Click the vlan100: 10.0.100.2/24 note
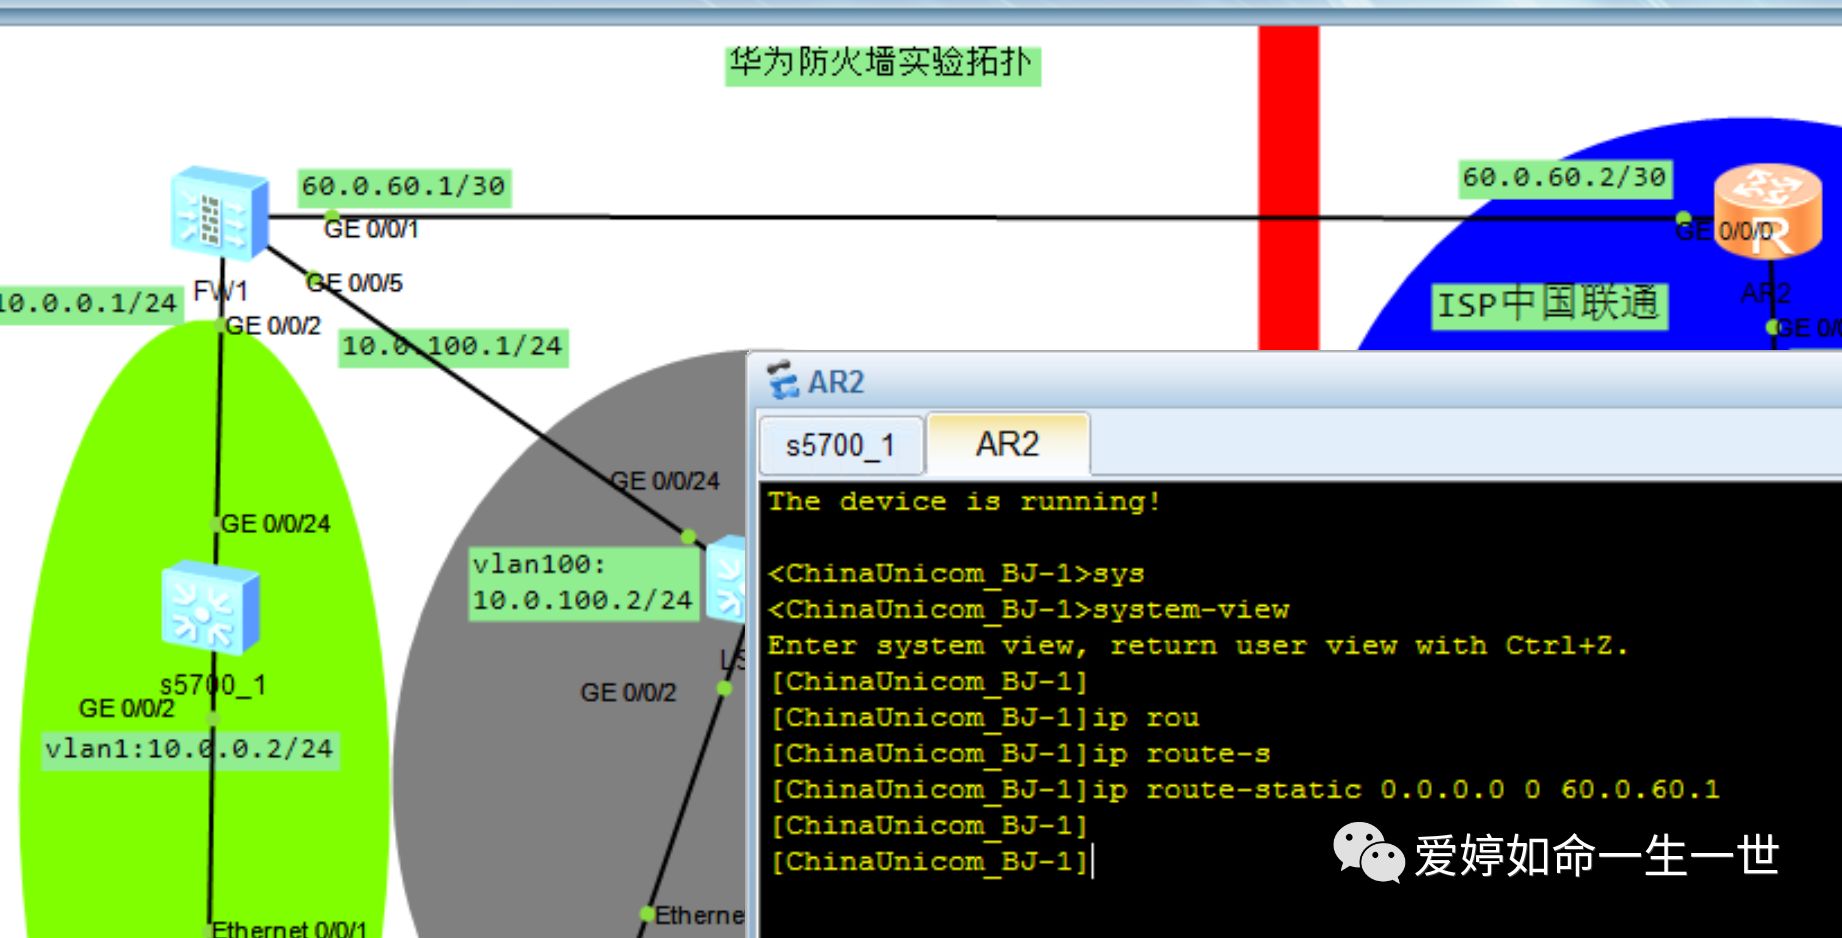 [x=583, y=583]
